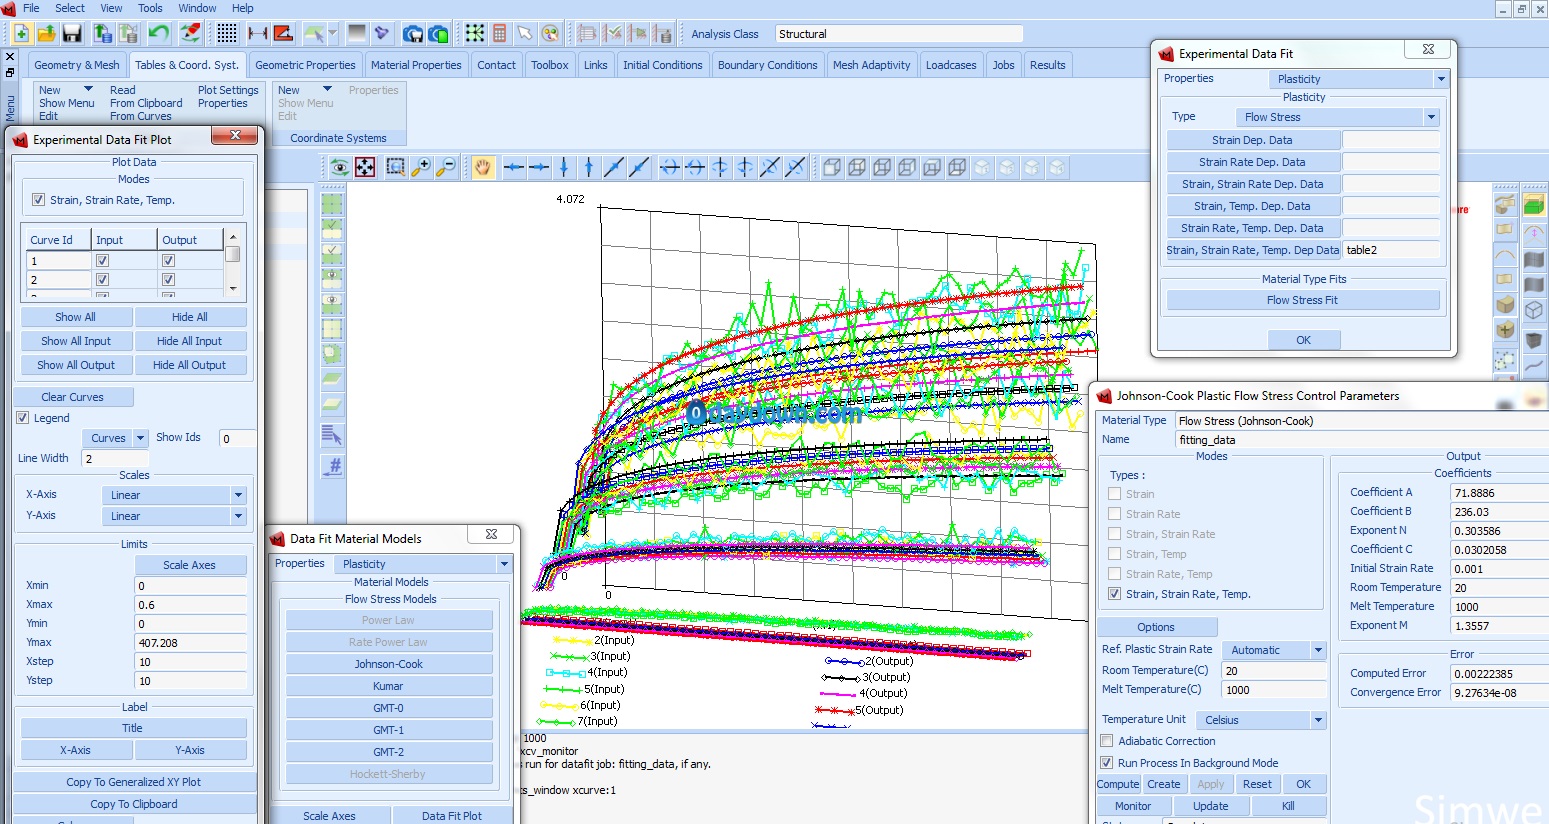Image resolution: width=1549 pixels, height=824 pixels.
Task: Click the Xmax input field
Action: pyautogui.click(x=191, y=605)
